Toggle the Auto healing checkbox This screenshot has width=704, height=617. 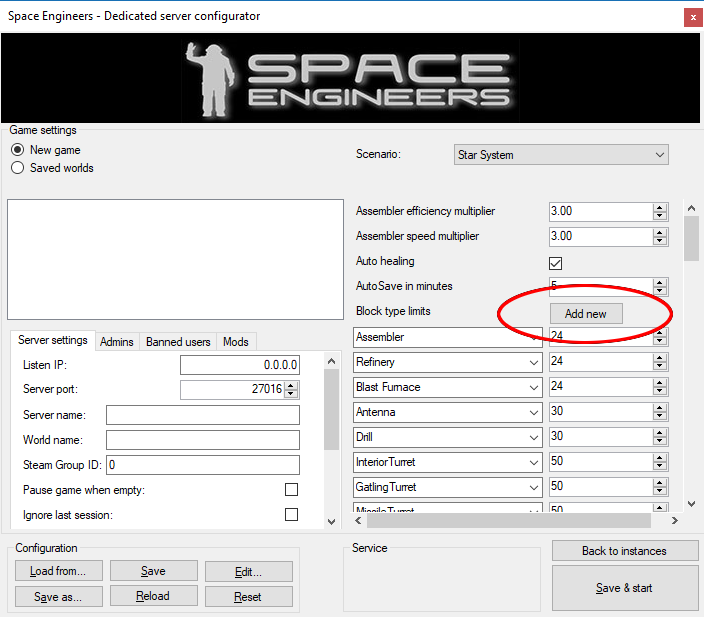556,262
